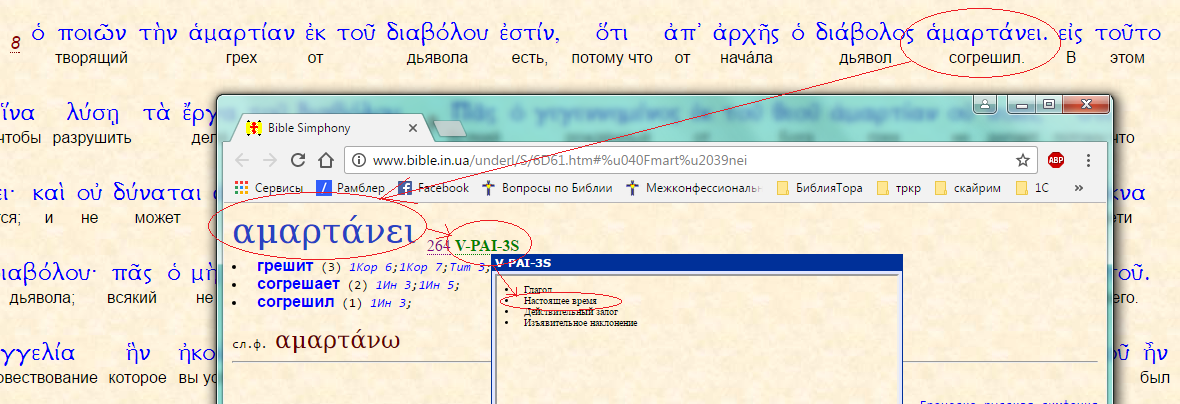Reload the Bible Simphony page
This screenshot has height=404, width=1180.
(298, 160)
